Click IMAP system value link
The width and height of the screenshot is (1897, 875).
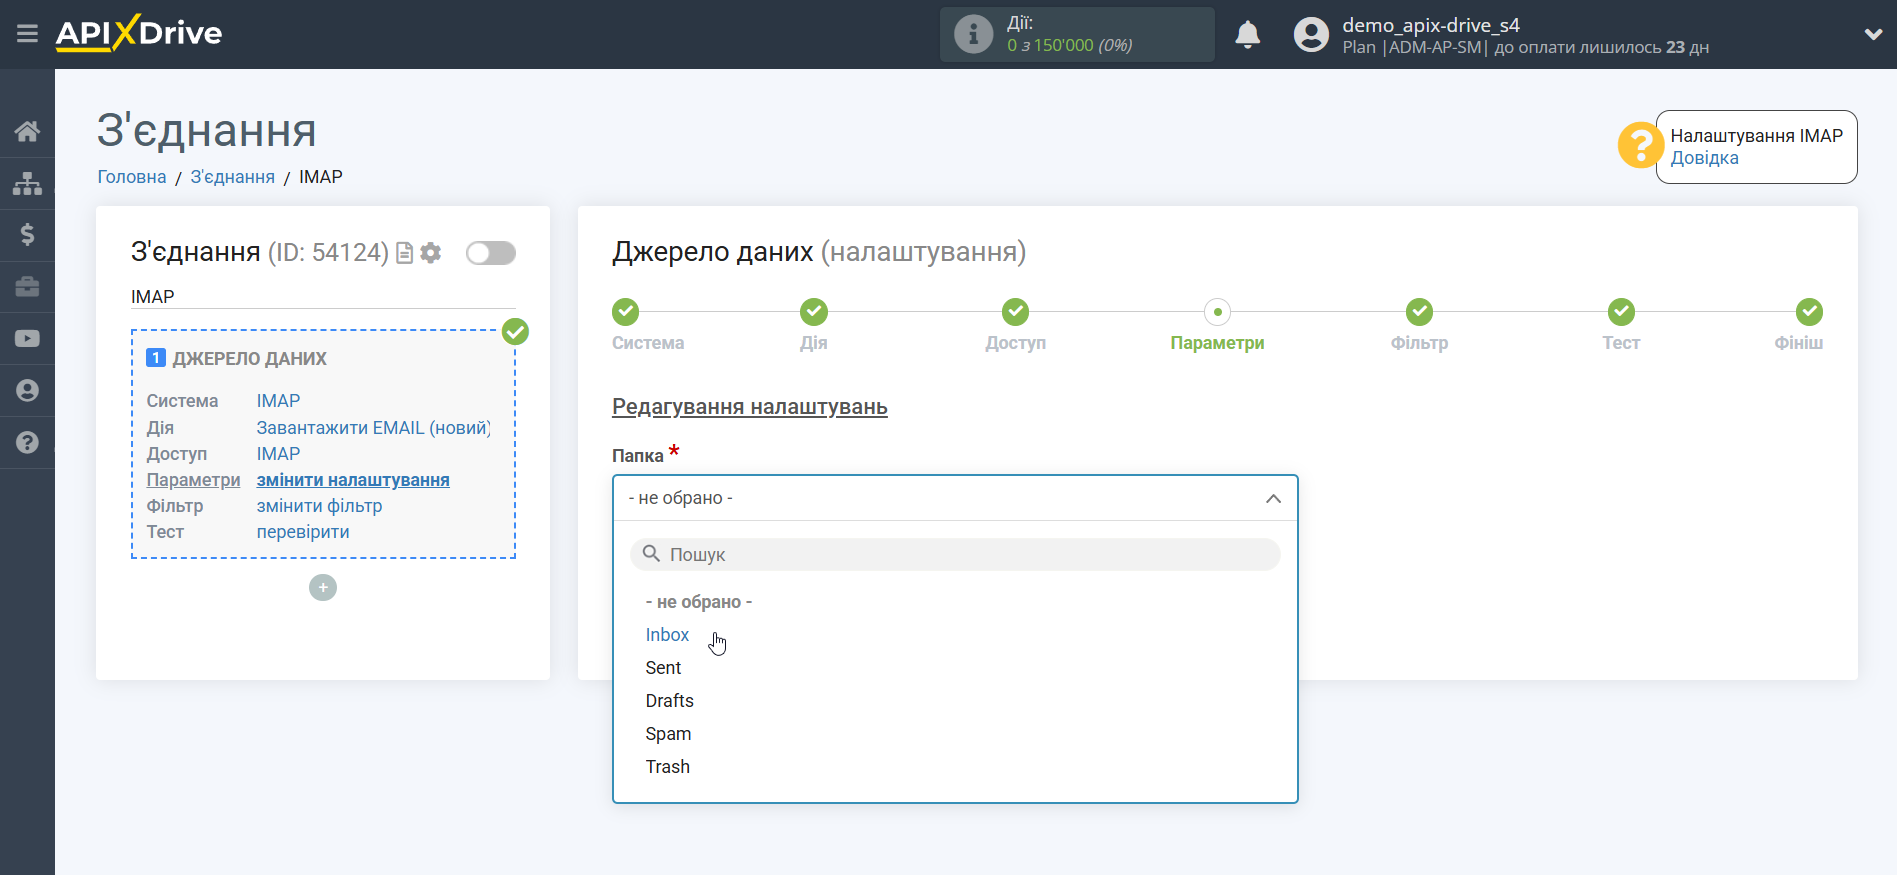click(x=278, y=401)
